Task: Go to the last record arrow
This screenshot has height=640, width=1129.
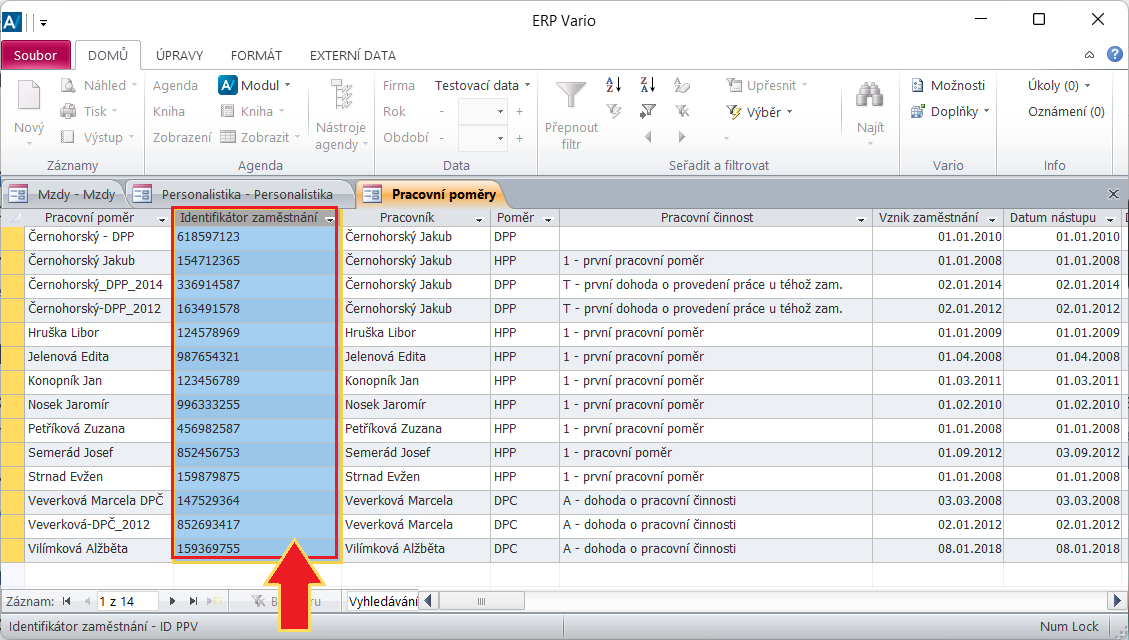Action: (x=193, y=601)
